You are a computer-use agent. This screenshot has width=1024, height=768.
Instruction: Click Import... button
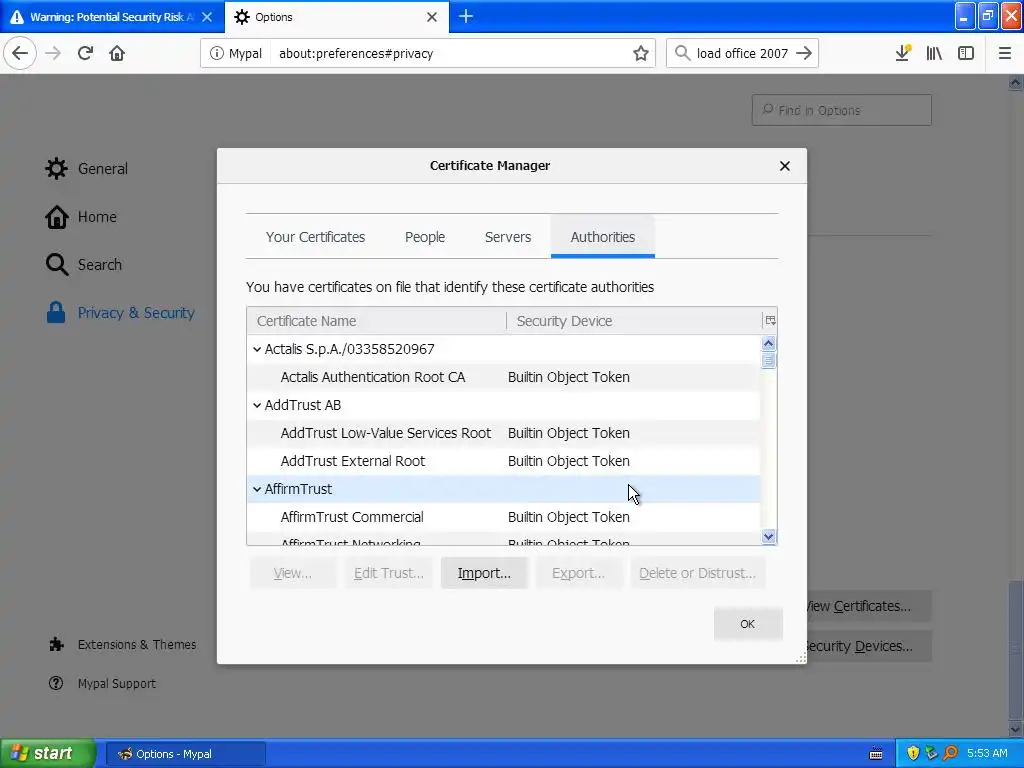[x=484, y=573]
